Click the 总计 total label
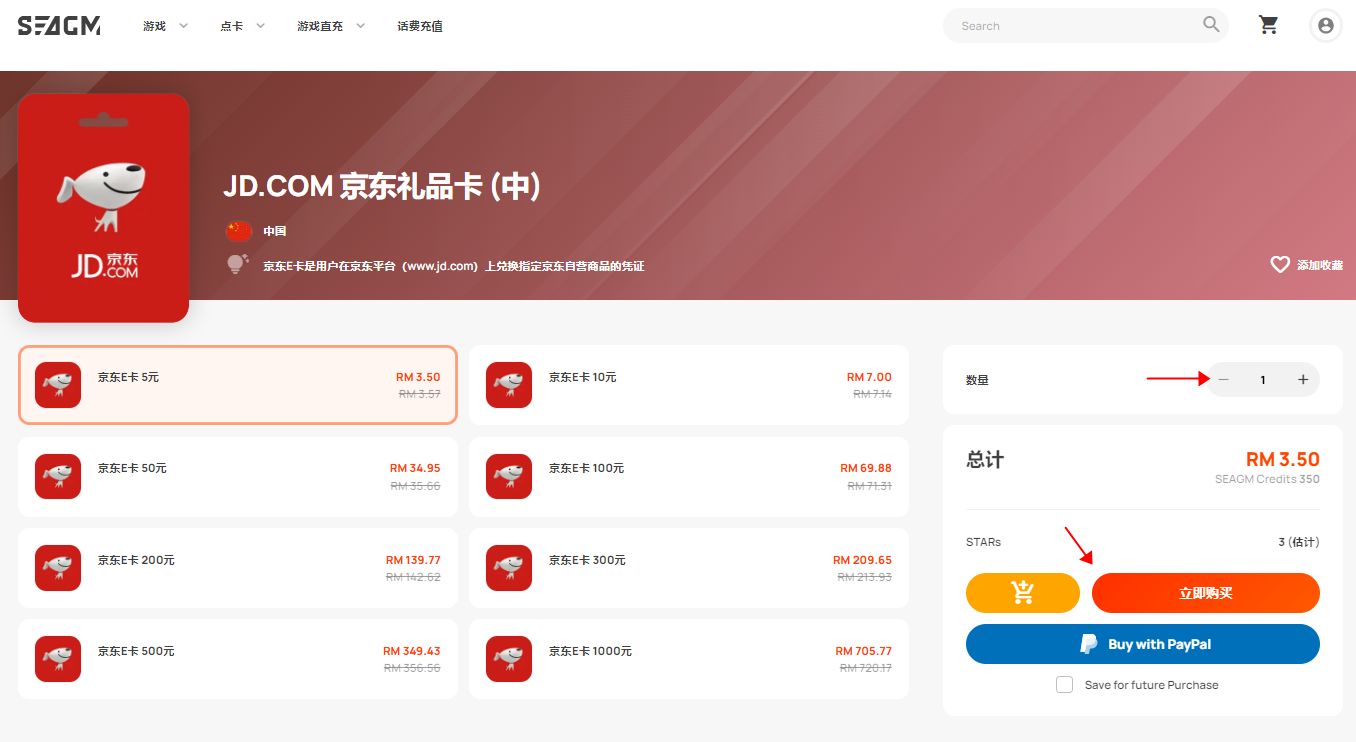The height and width of the screenshot is (742, 1356). 985,460
